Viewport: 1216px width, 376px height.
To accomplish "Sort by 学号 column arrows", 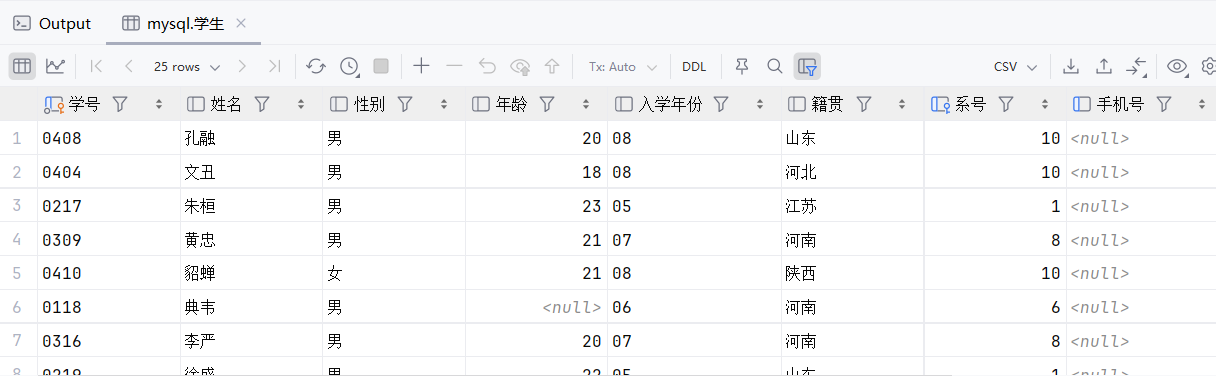I will (159, 104).
